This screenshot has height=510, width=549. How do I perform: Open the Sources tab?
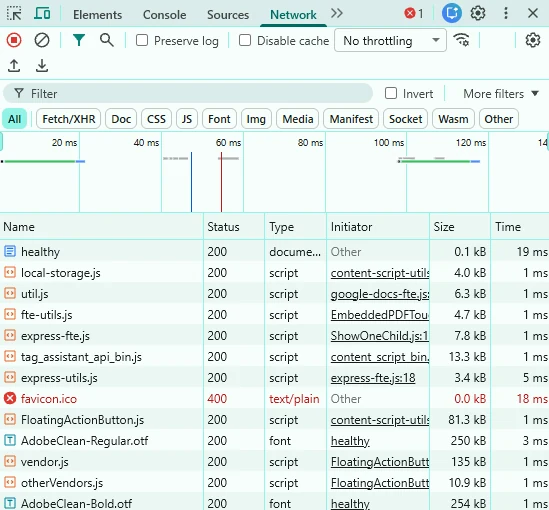228,15
